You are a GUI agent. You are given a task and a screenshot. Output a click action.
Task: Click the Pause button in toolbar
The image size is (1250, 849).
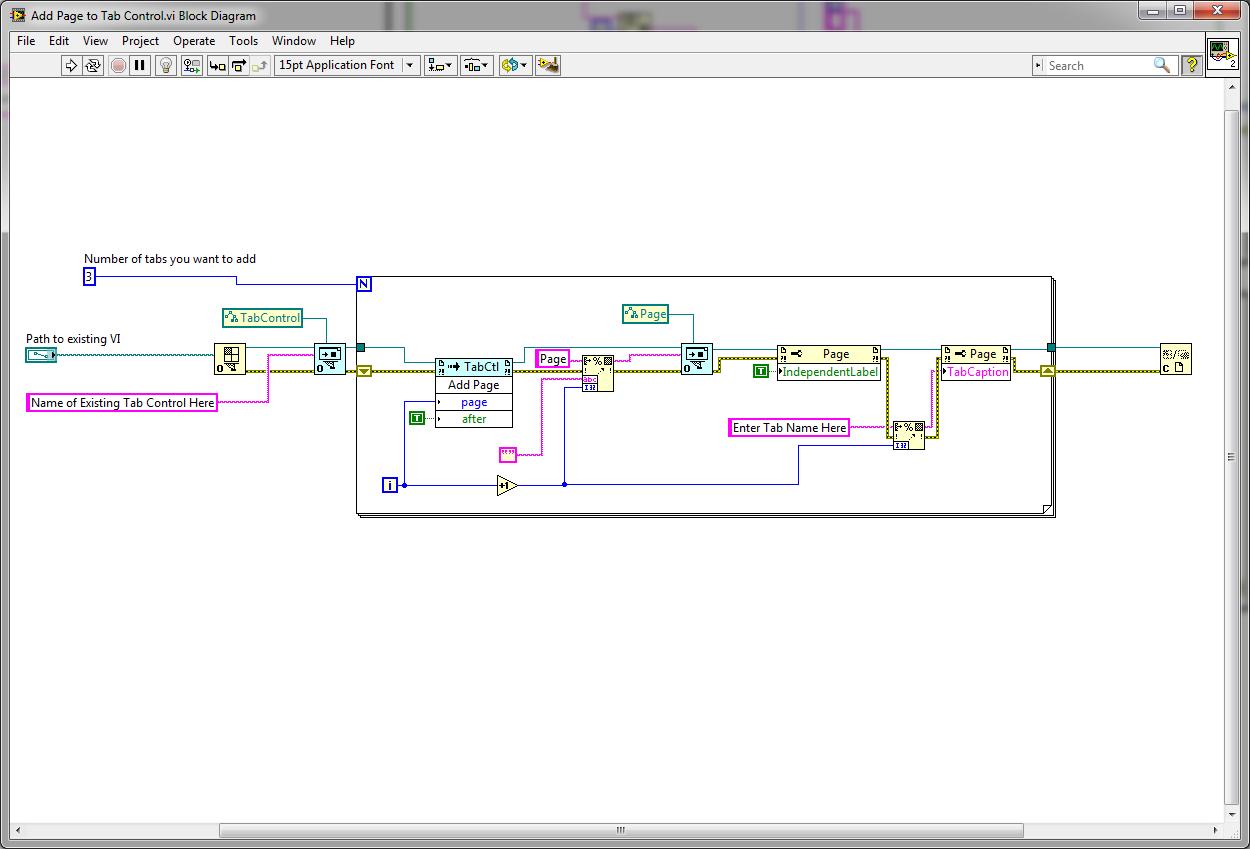(x=140, y=65)
